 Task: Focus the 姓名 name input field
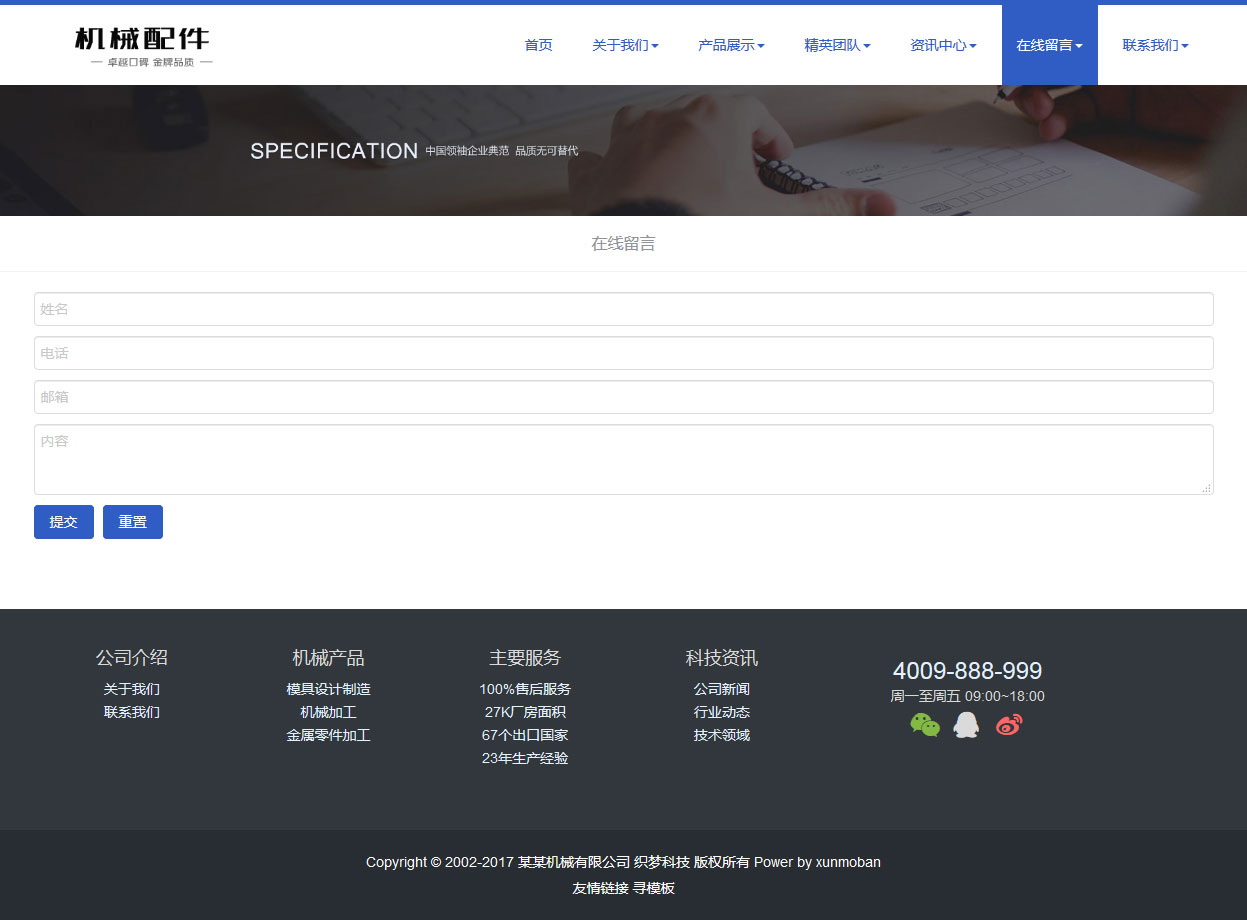pyautogui.click(x=623, y=309)
